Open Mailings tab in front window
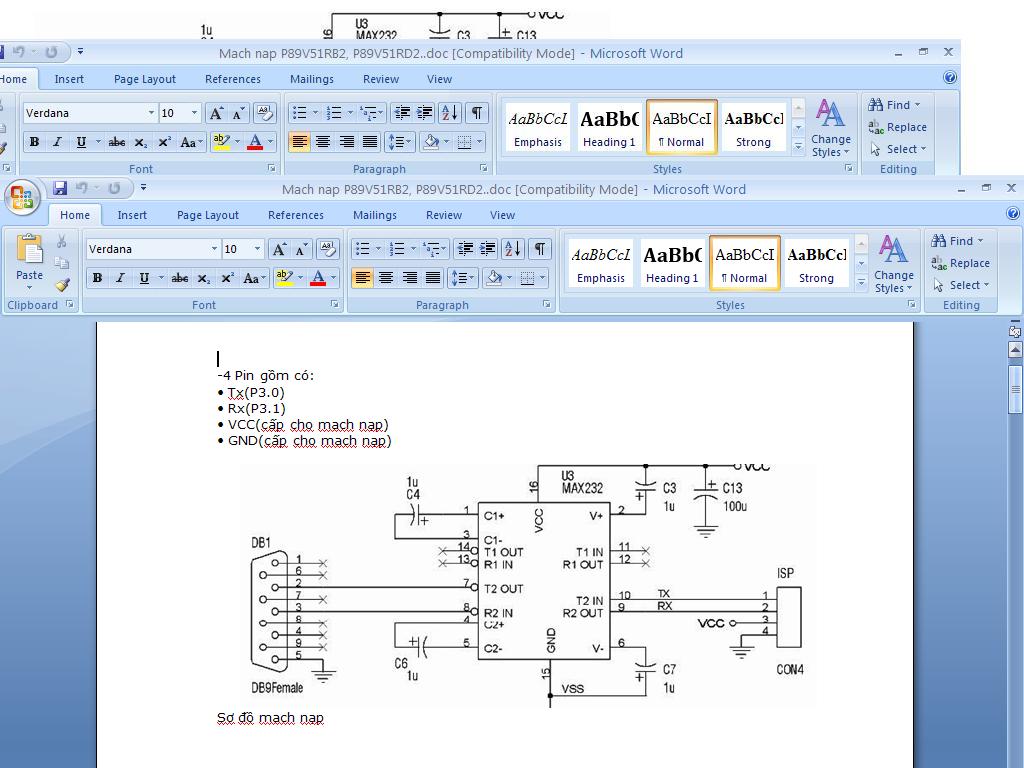This screenshot has width=1024, height=768. point(375,215)
